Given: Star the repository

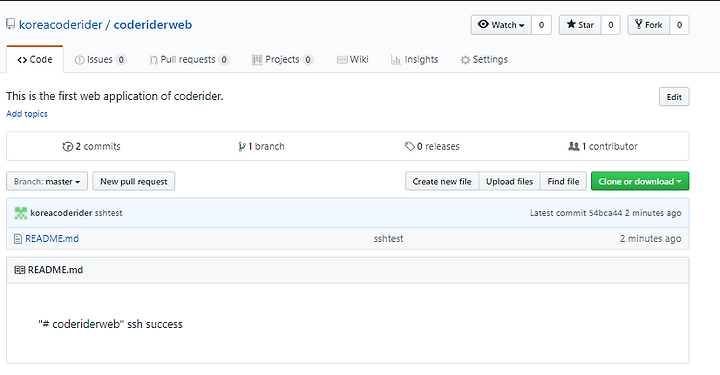Looking at the screenshot, I should point(580,25).
